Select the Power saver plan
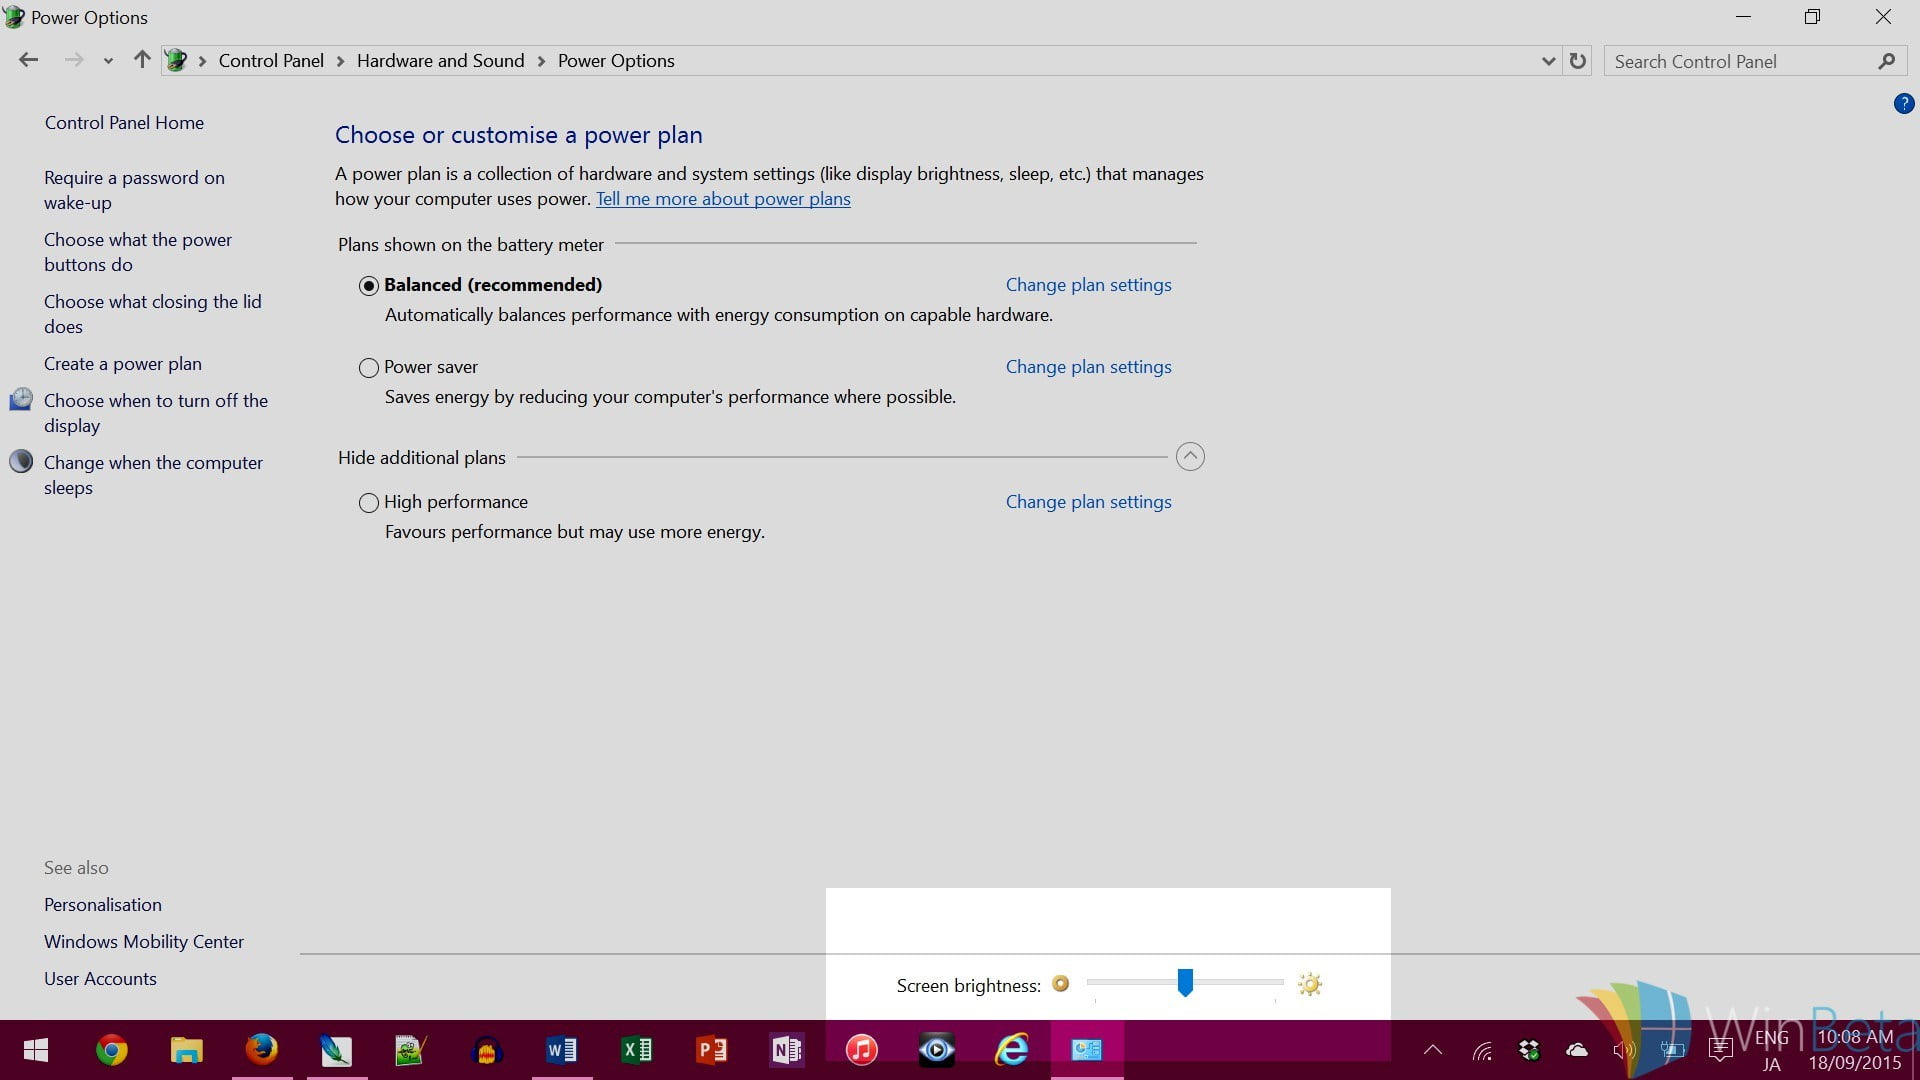 (369, 368)
